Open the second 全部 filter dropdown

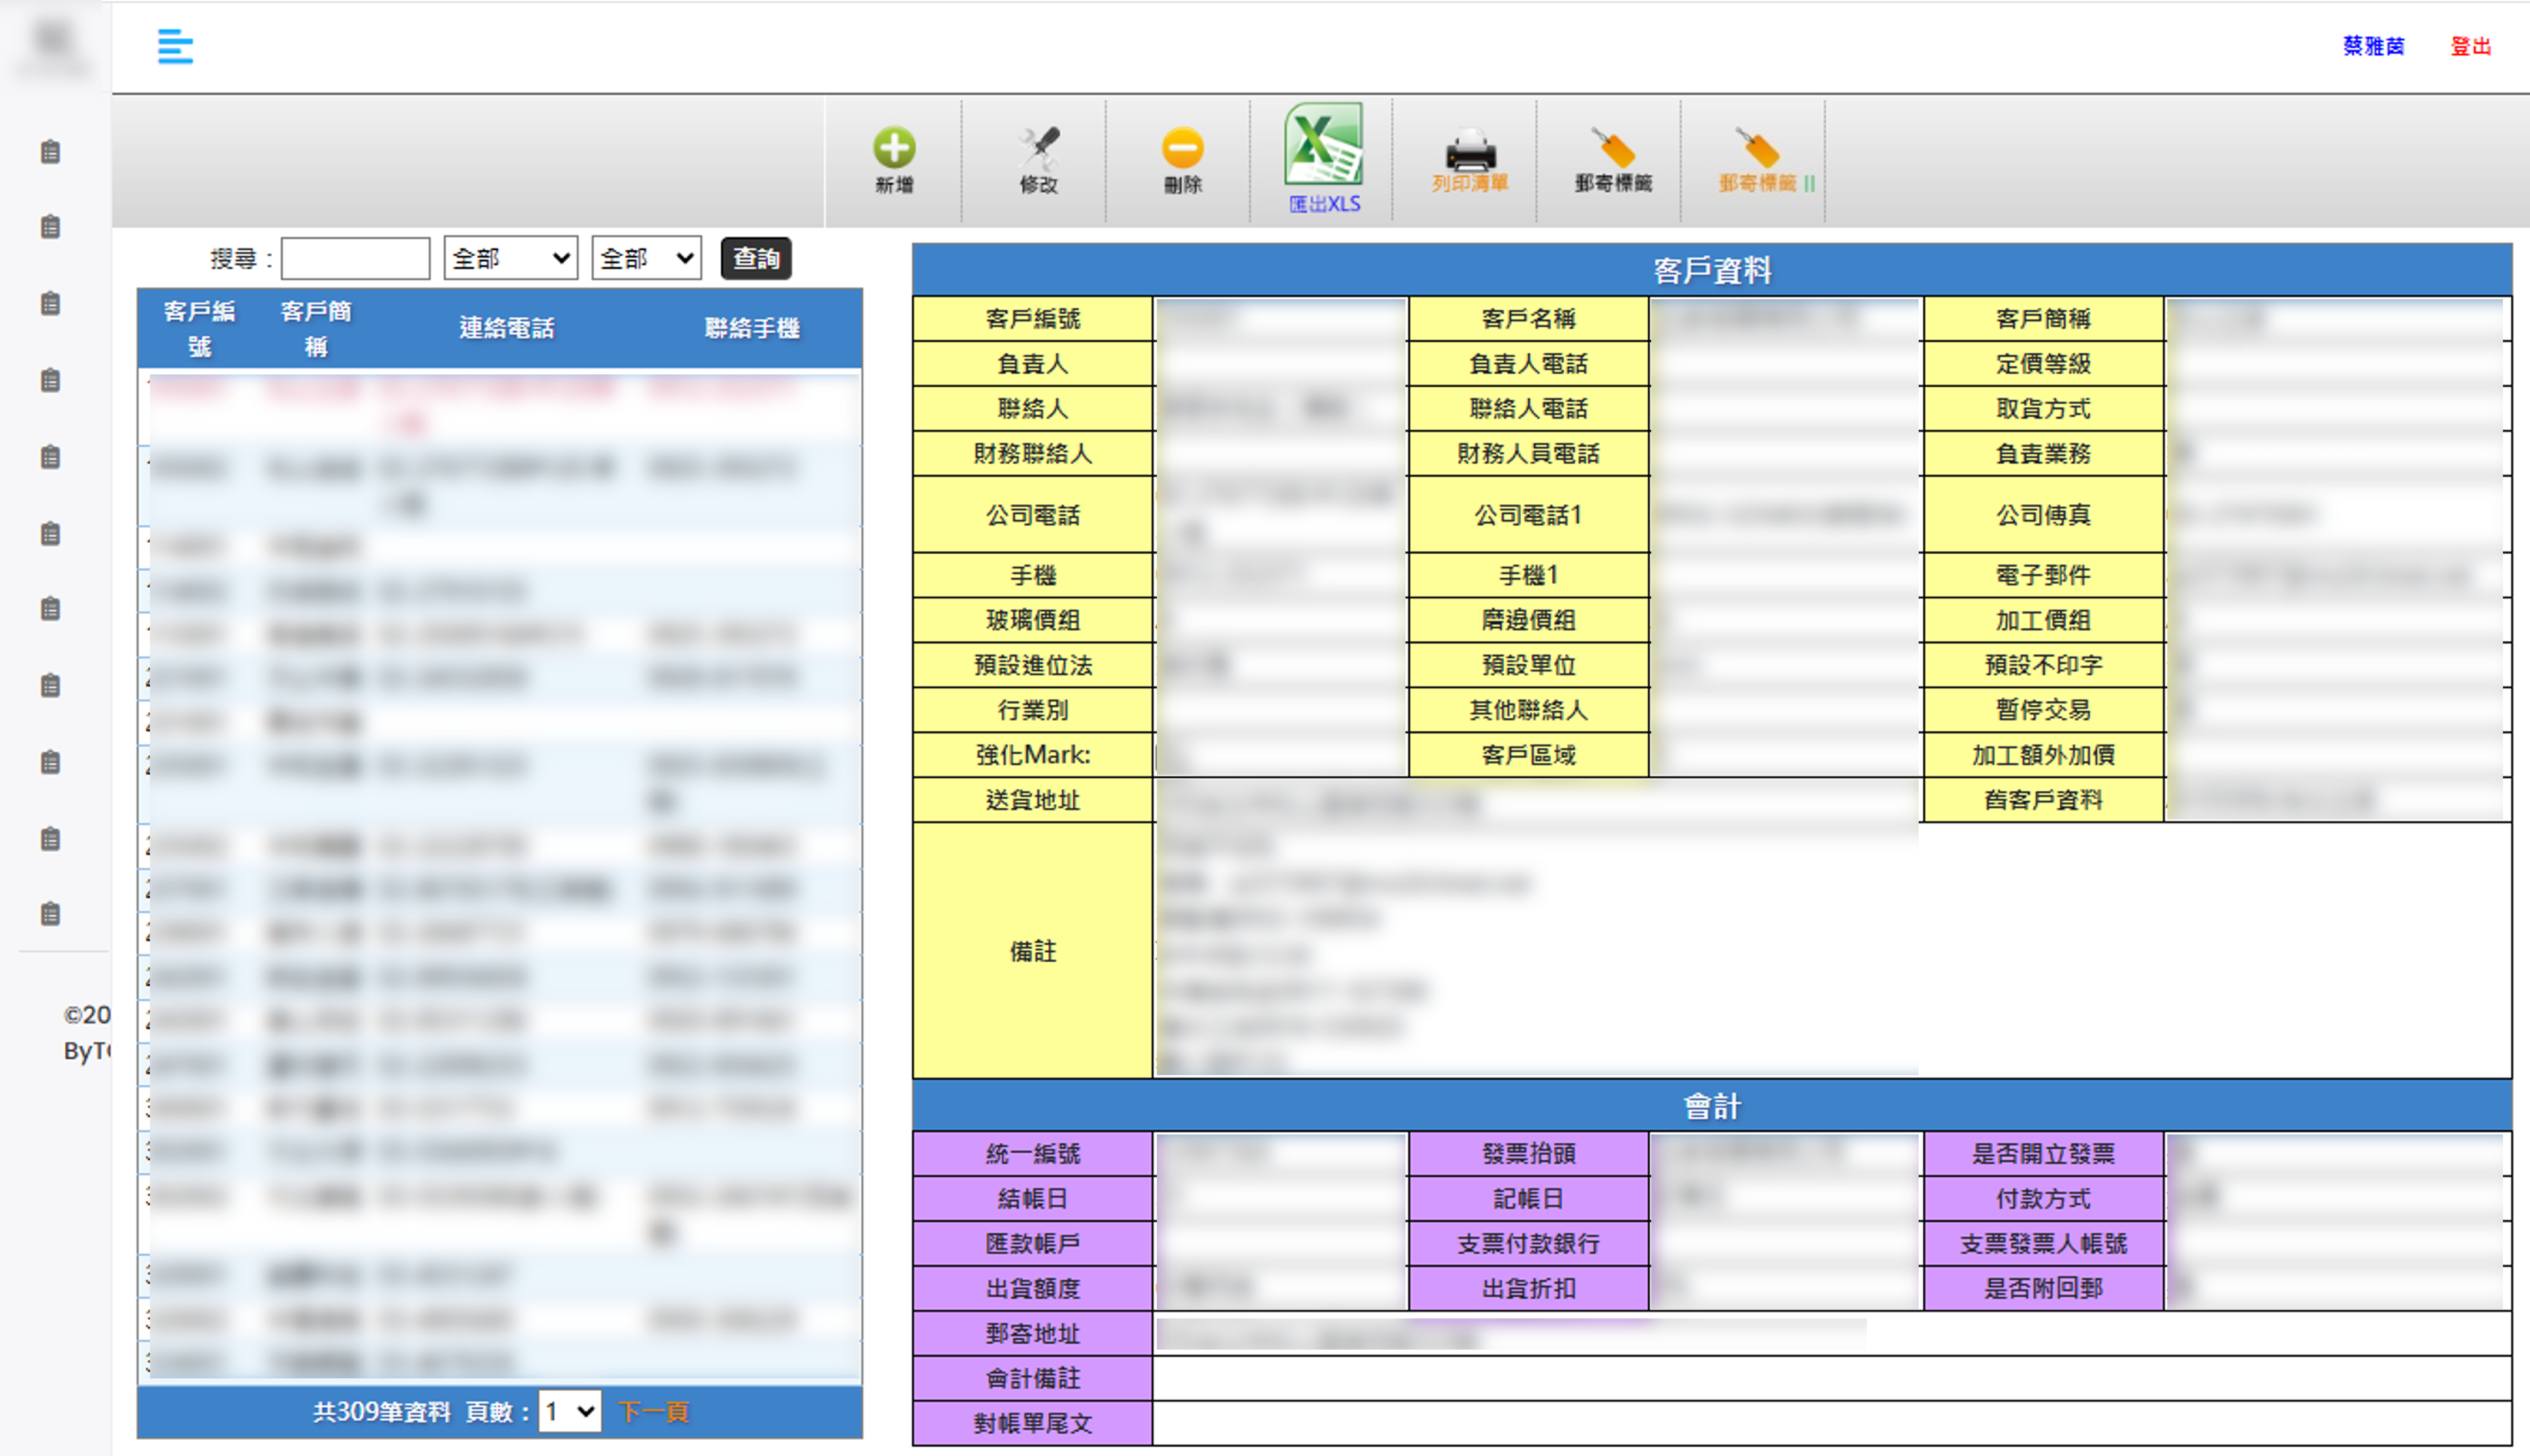[x=646, y=259]
